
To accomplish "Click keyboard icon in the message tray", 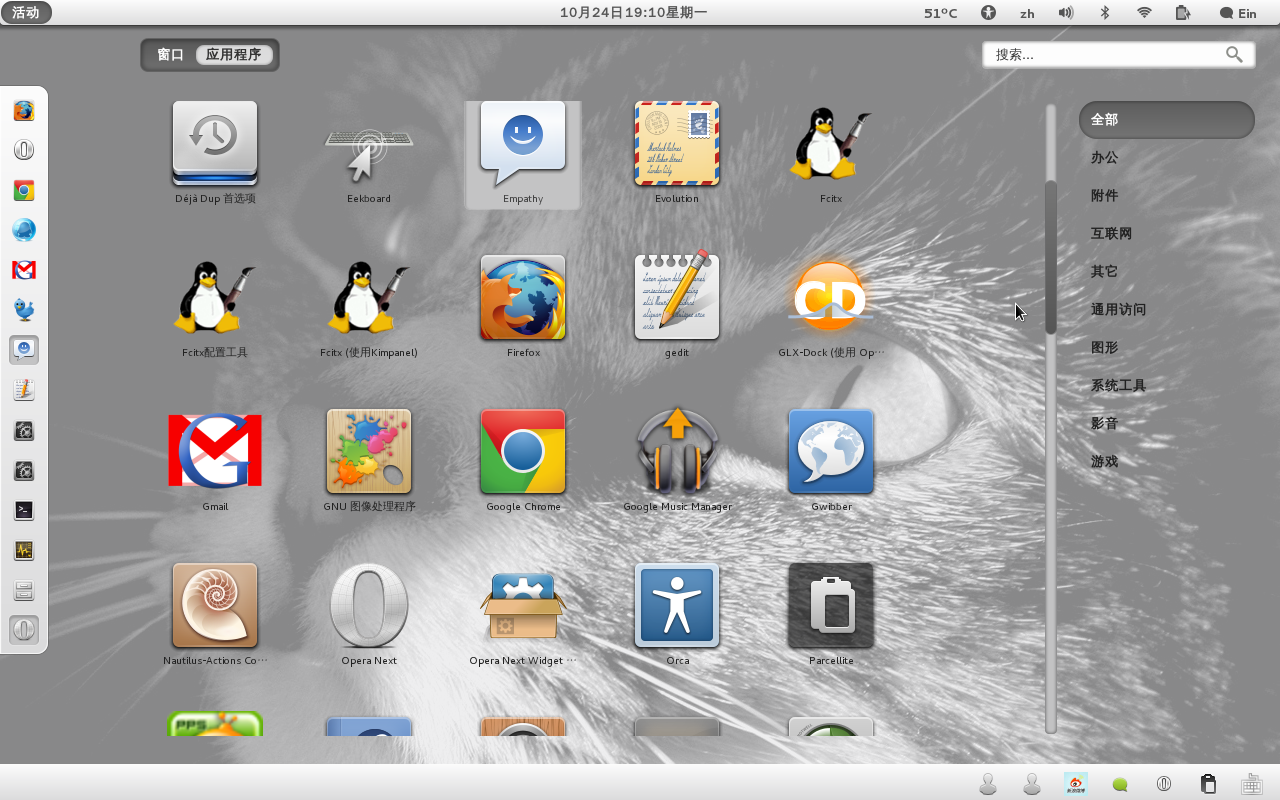I will [x=1252, y=784].
